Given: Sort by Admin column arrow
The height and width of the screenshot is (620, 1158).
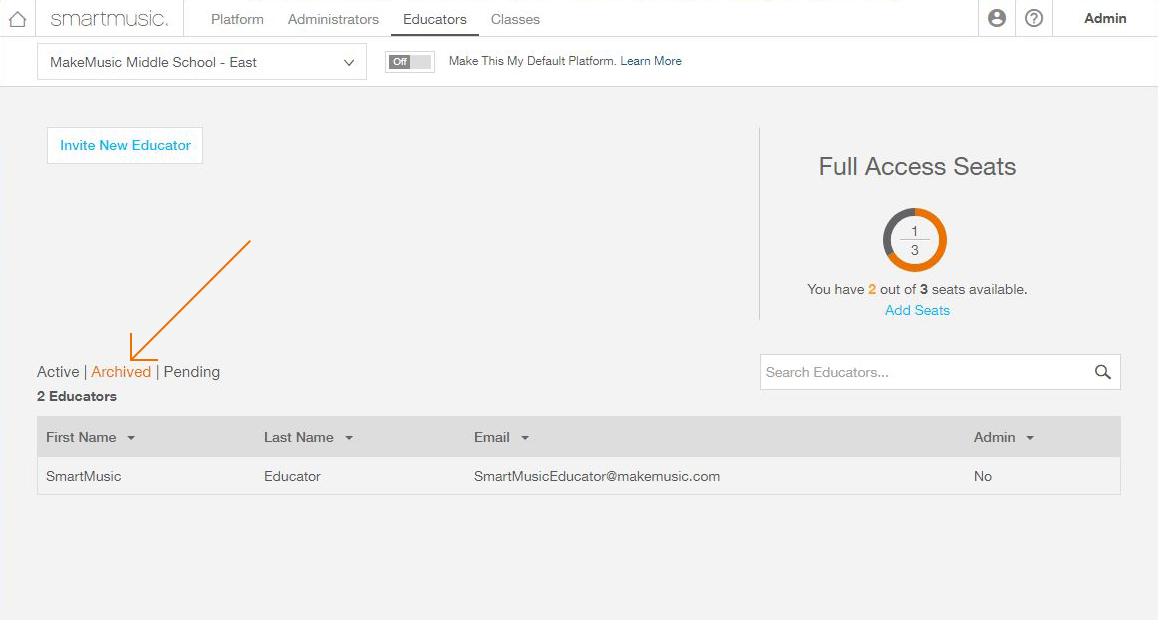Looking at the screenshot, I should click(1030, 438).
